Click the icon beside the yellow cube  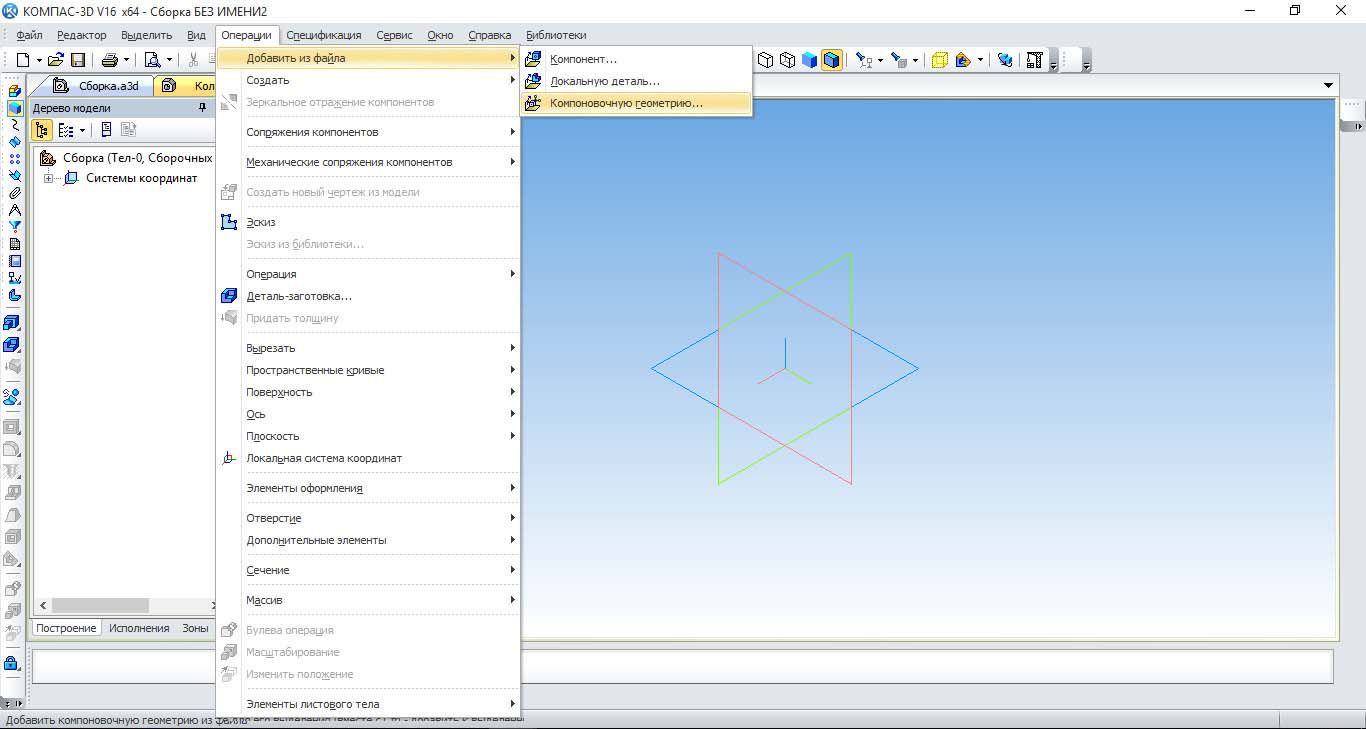(x=963, y=60)
